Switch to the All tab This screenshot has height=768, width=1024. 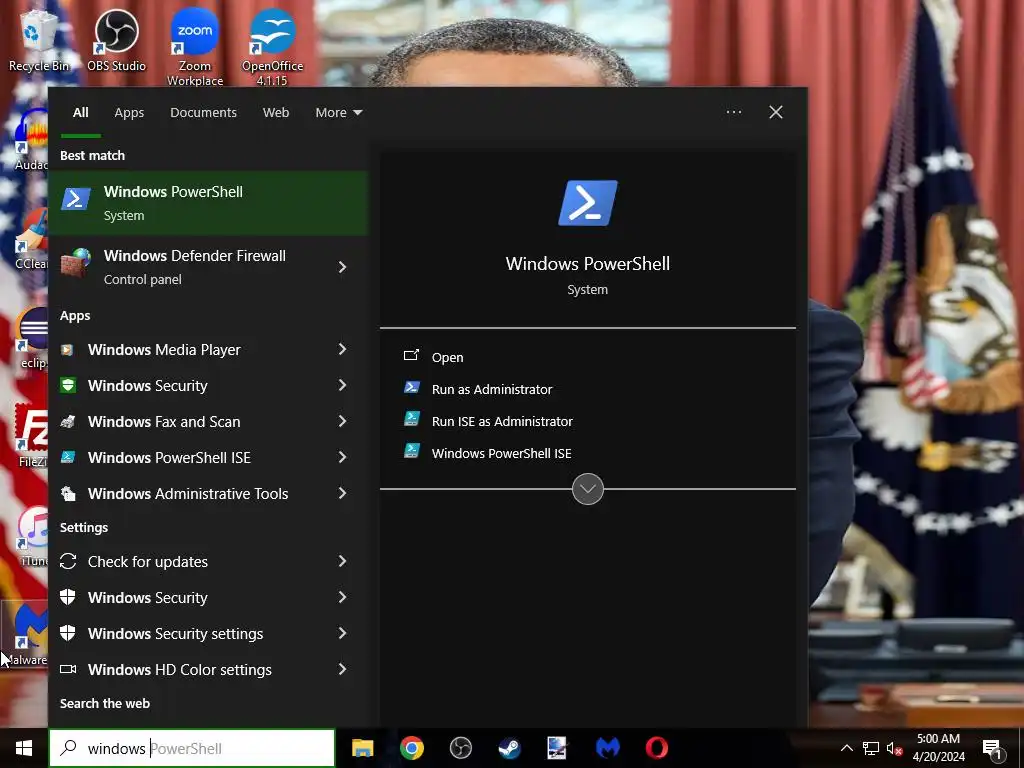pyautogui.click(x=80, y=112)
